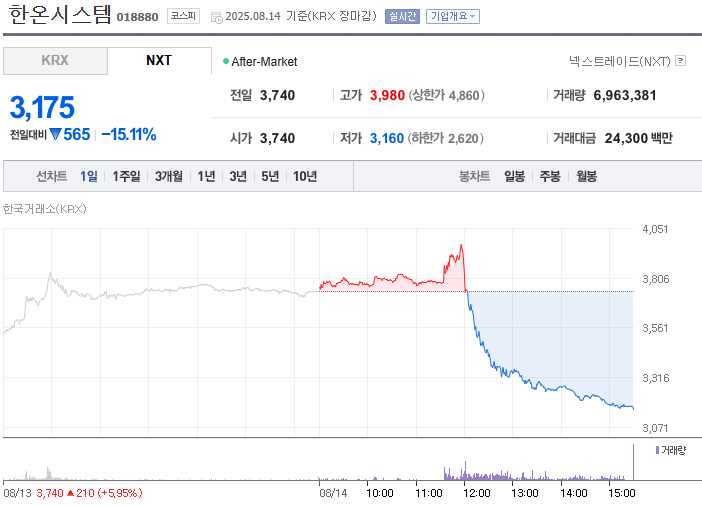Click the price peak on the chart
This screenshot has height=506, width=702.
[x=461, y=245]
